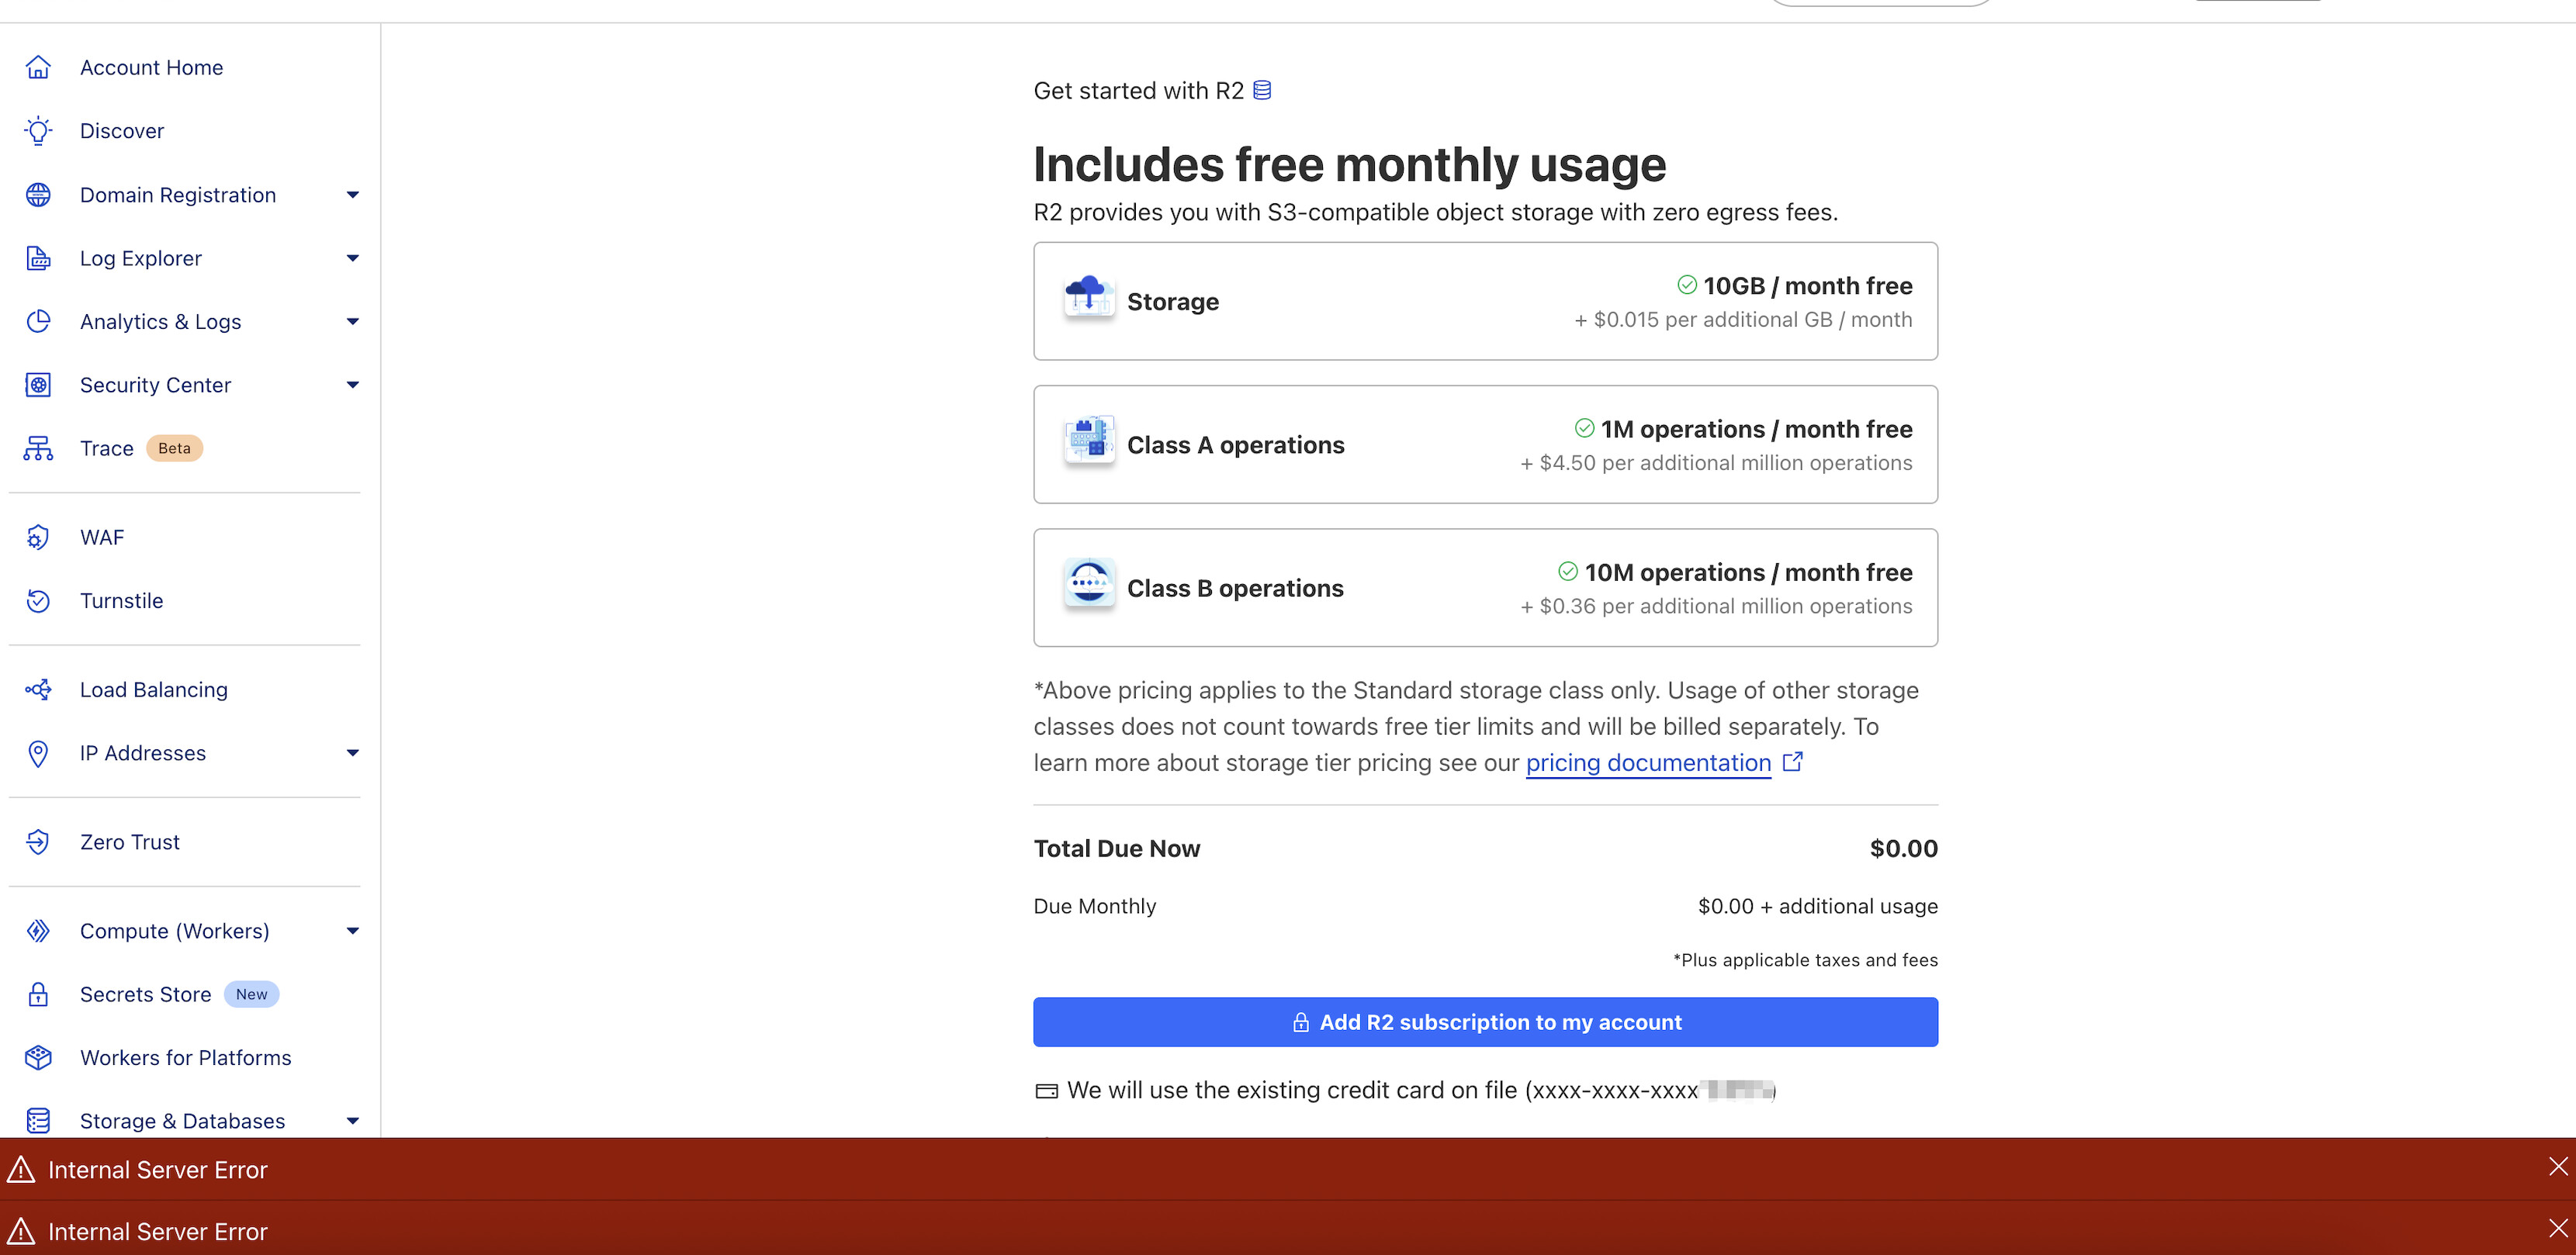Click the Secrets Store lock icon

click(38, 994)
